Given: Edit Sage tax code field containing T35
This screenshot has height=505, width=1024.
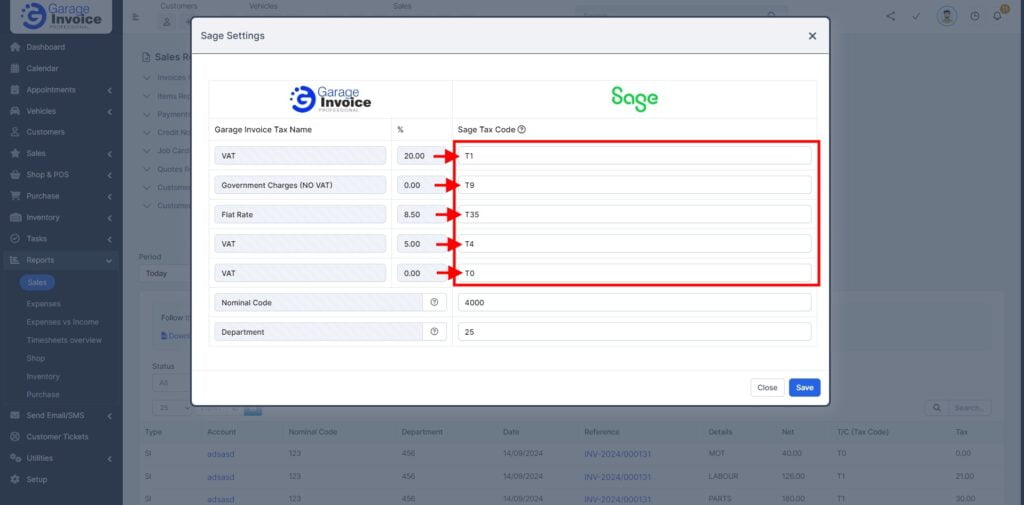Looking at the screenshot, I should [x=635, y=214].
